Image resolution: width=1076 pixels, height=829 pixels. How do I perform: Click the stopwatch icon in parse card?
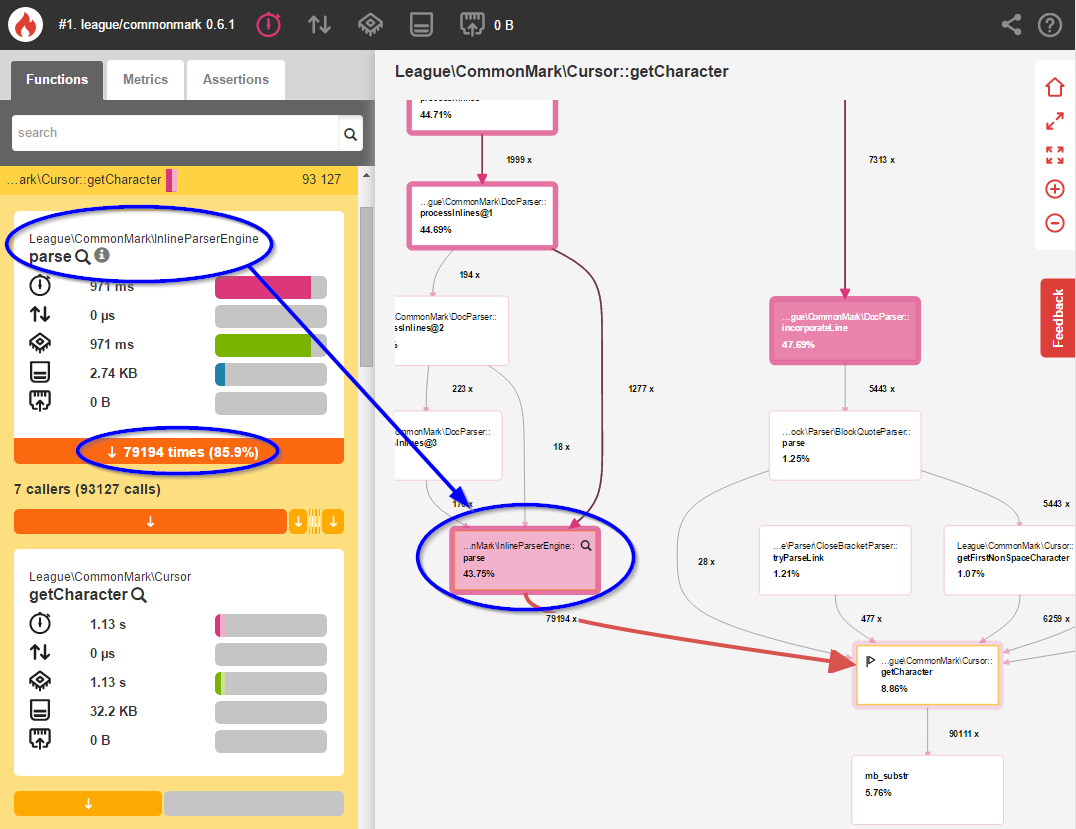[40, 285]
